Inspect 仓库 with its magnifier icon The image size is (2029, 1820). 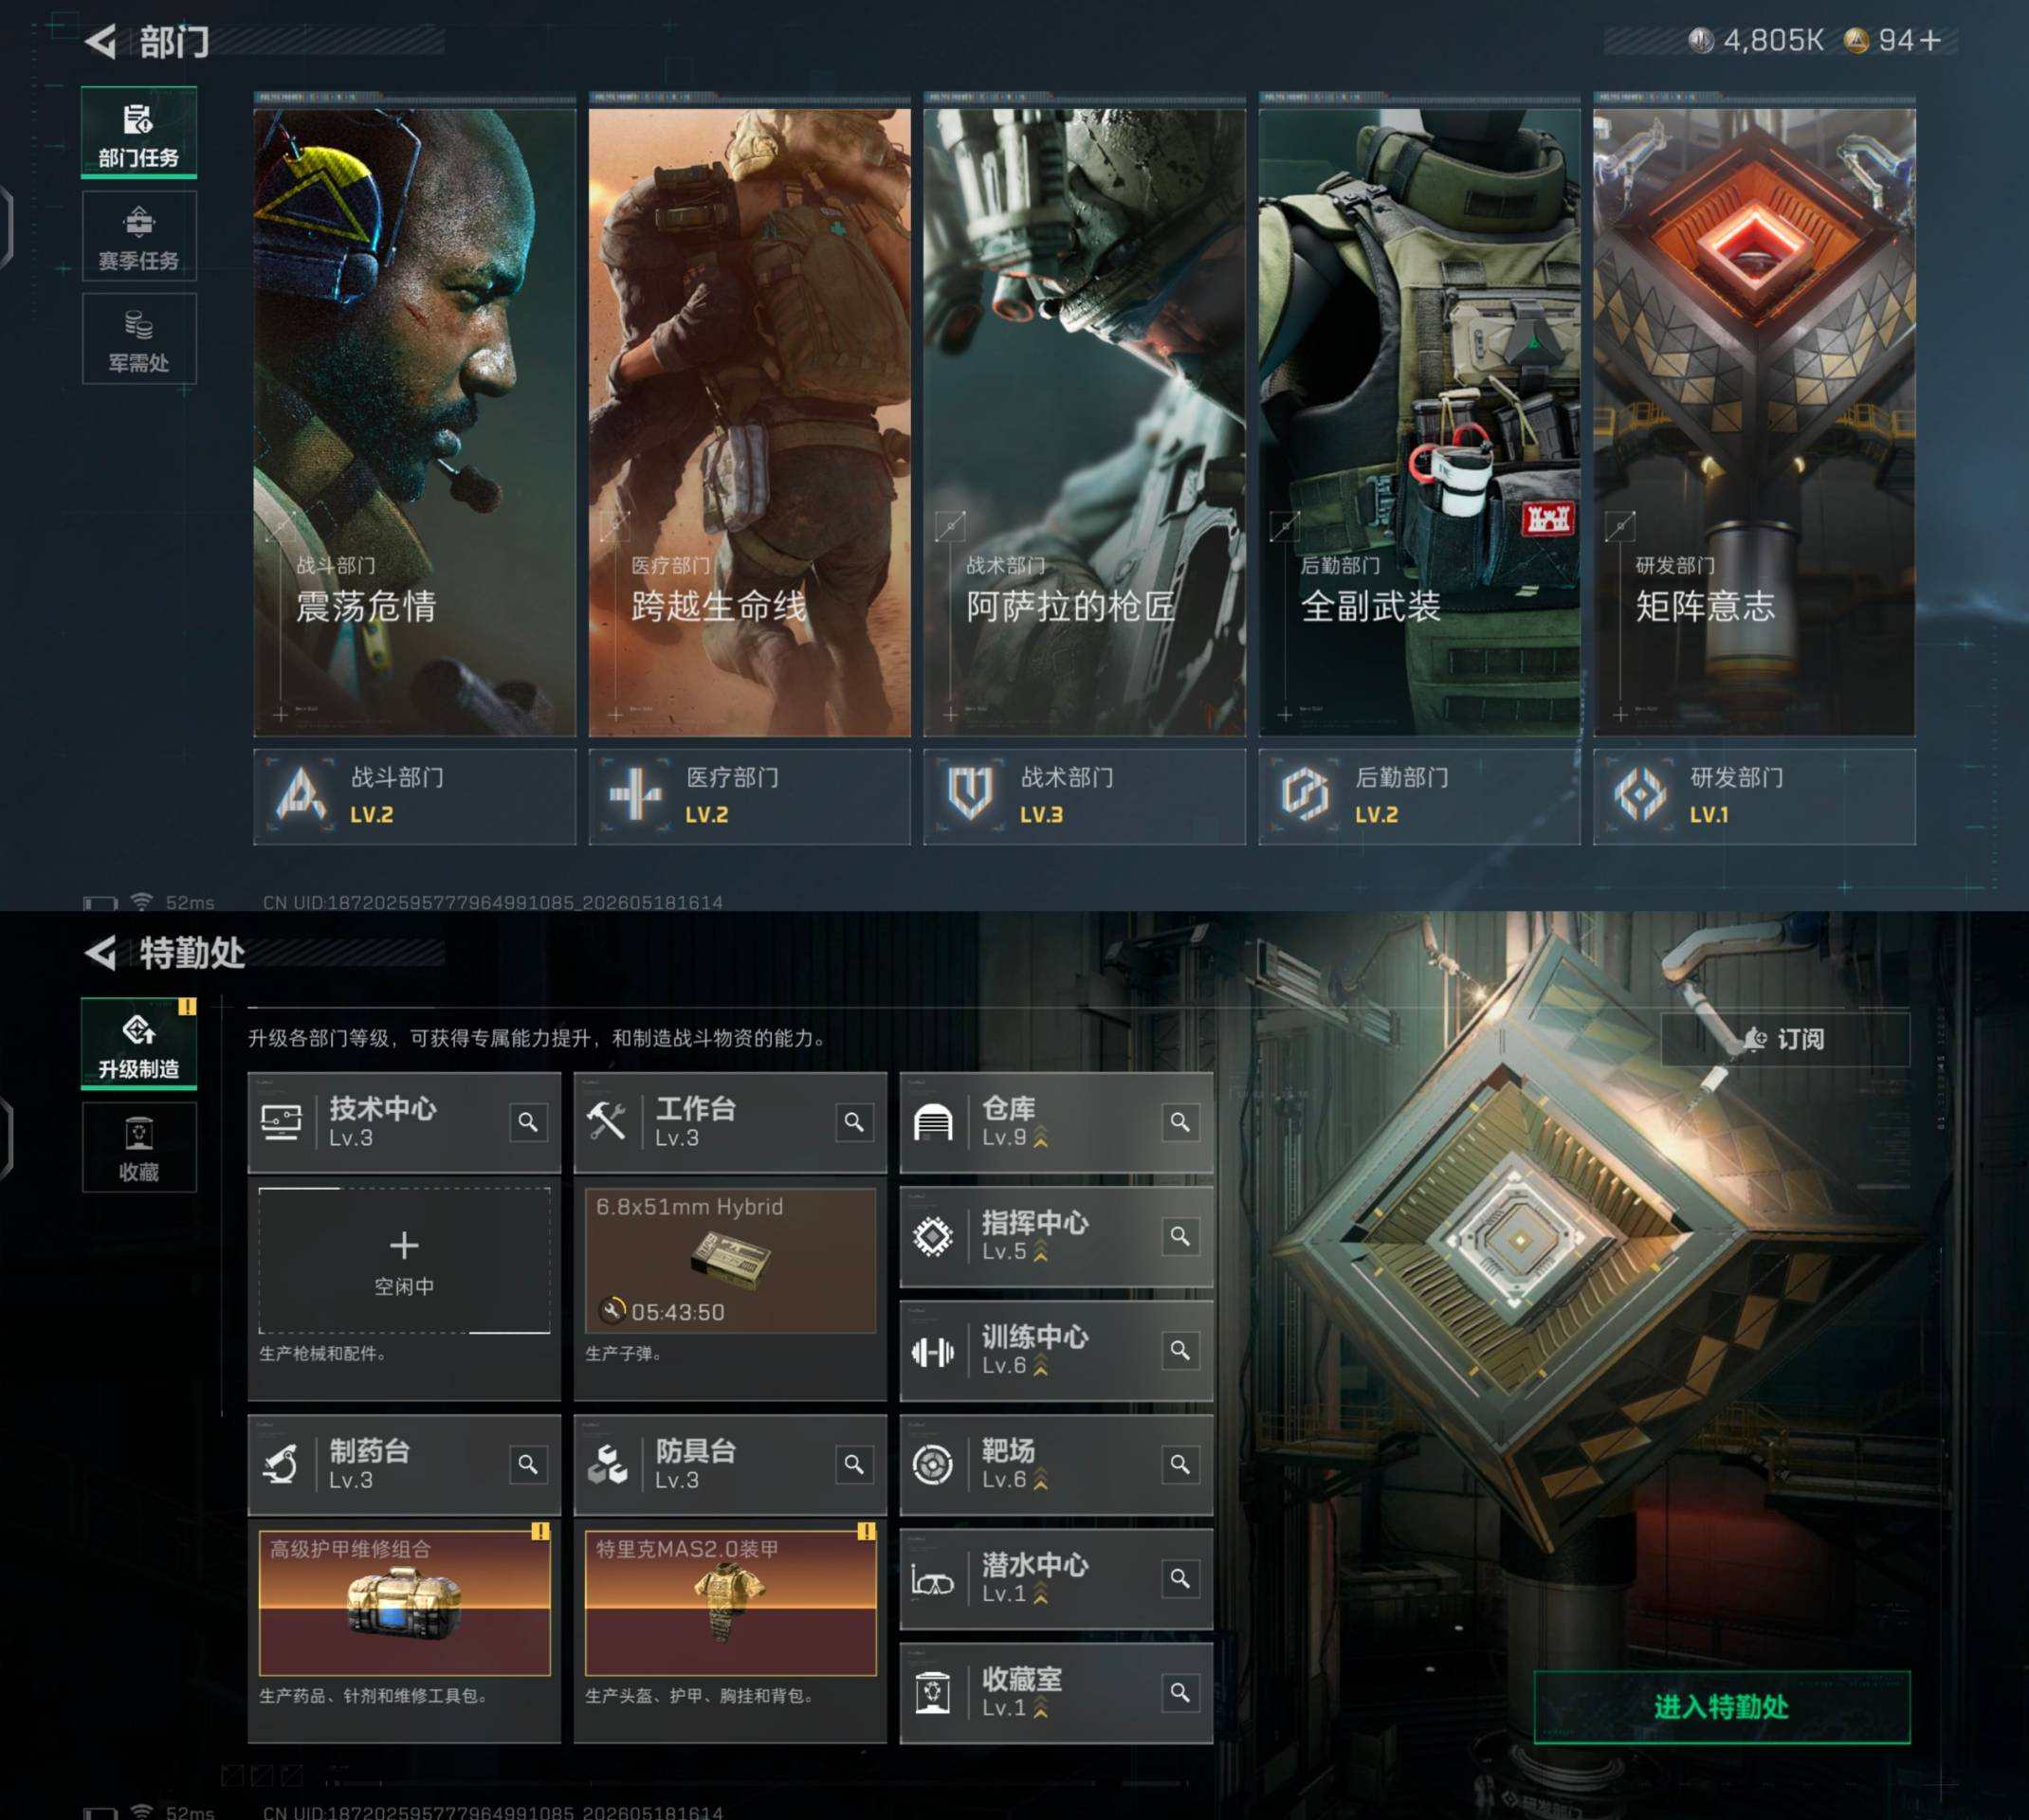pos(1180,1122)
